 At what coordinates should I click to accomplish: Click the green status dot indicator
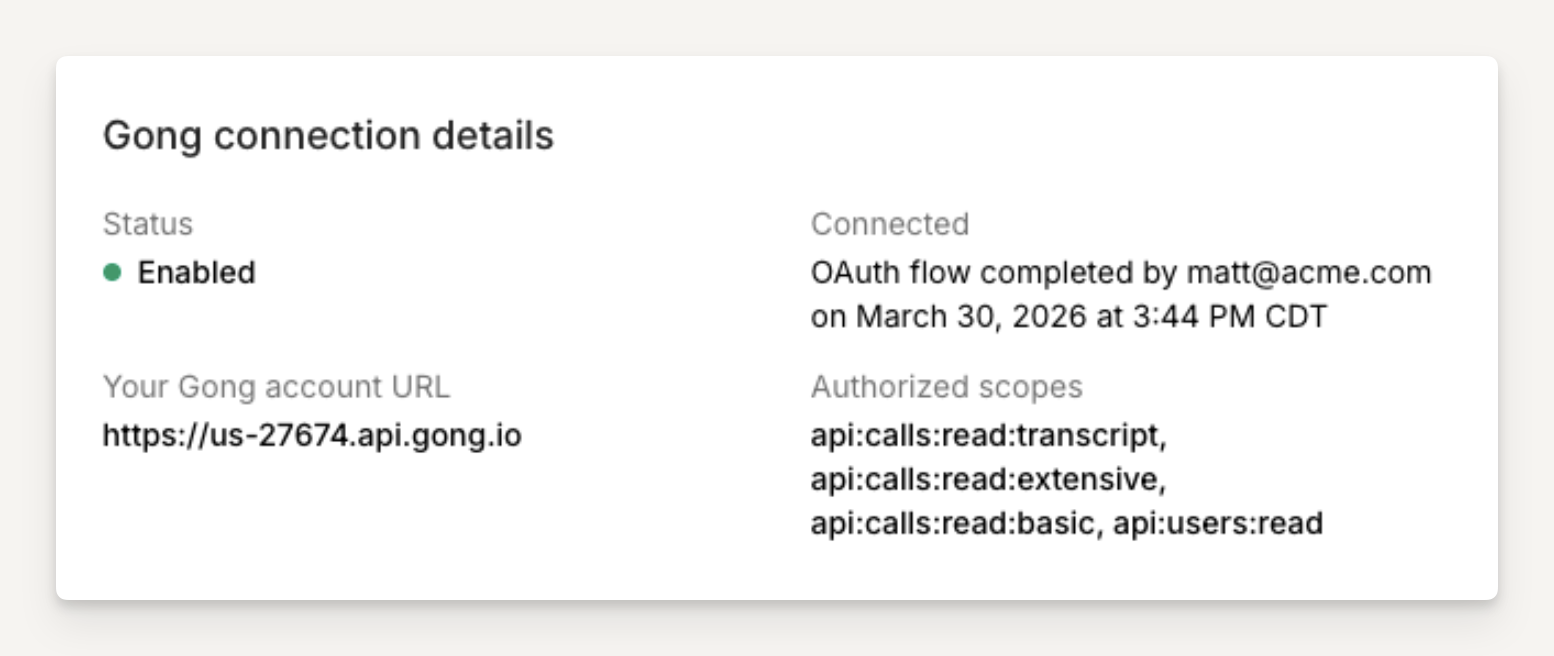(x=112, y=272)
